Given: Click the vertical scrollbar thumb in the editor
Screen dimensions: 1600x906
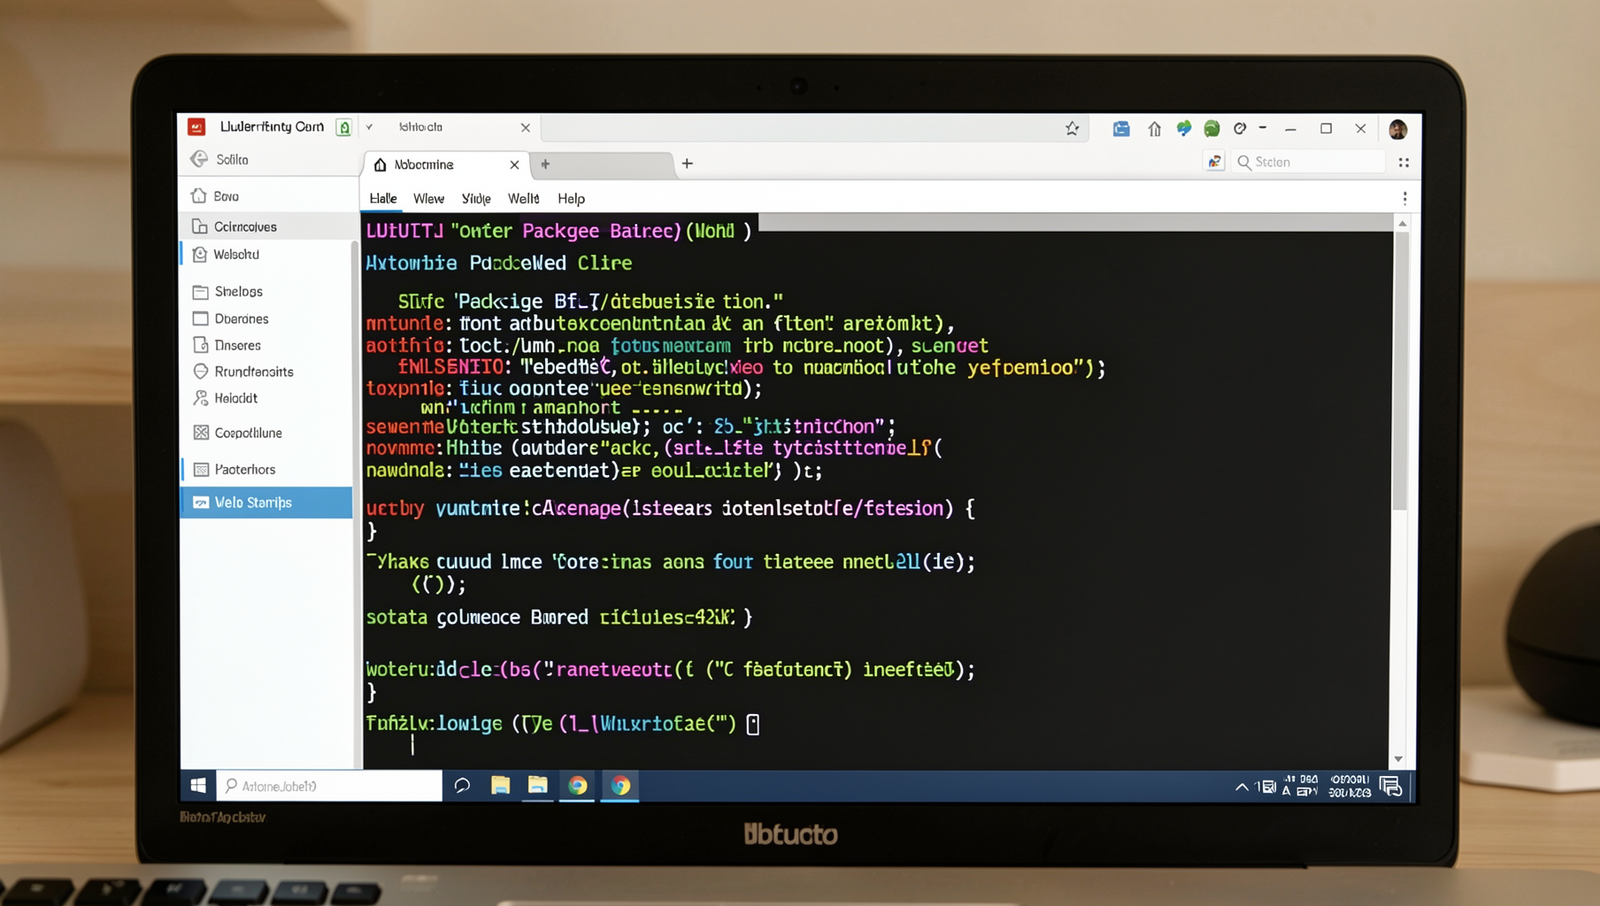Looking at the screenshot, I should pos(1401,370).
